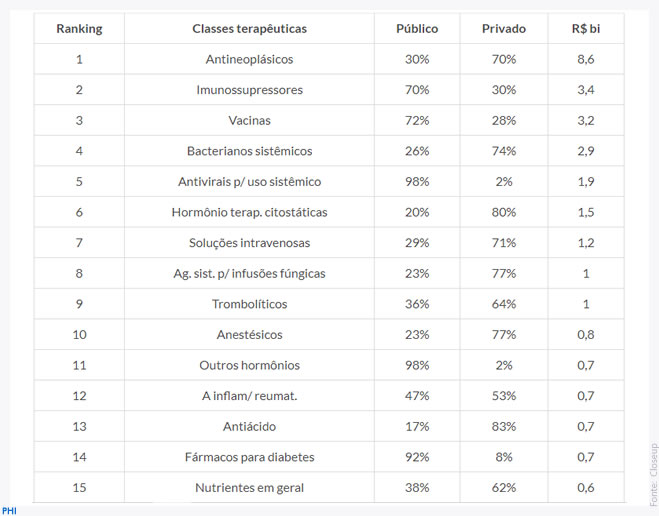
Task: Select Hormônio terap. citostáticas cell
Action: 249,212
